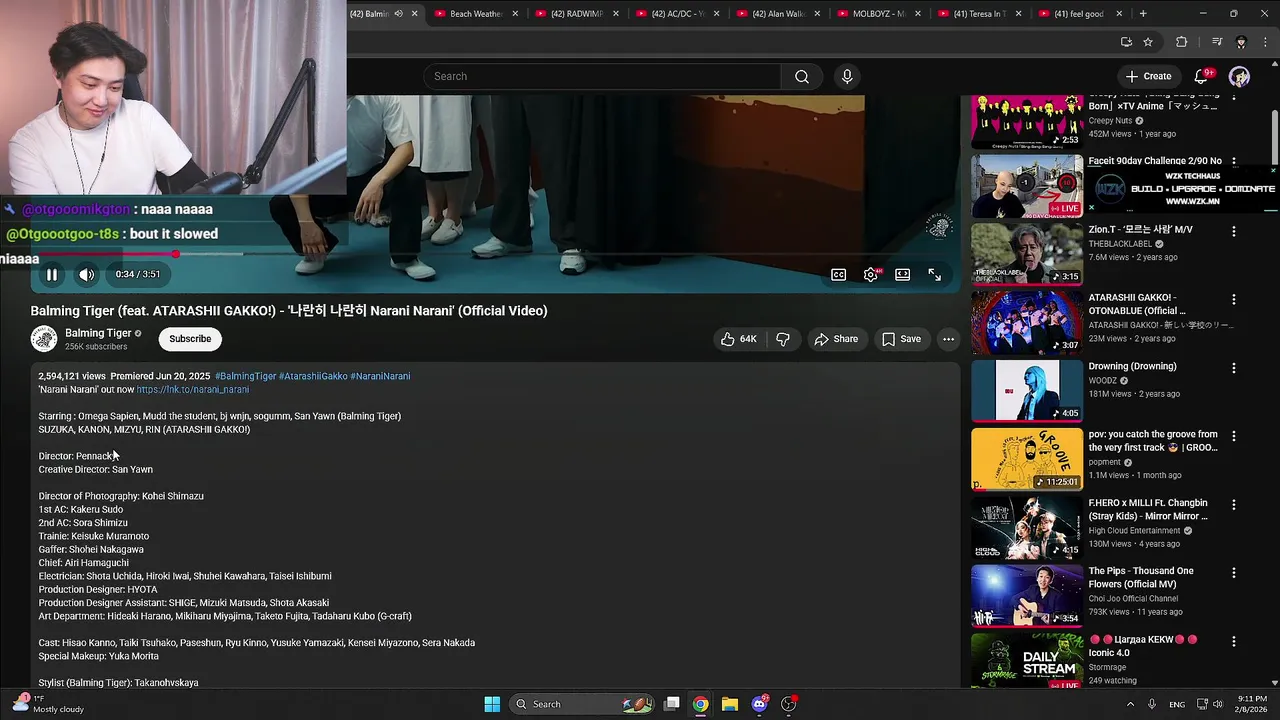Switch to the MOLBOYZ tab
Viewport: 1280px width, 720px height.
coord(879,14)
